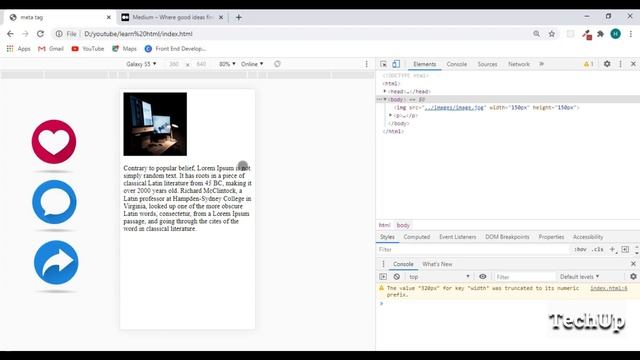Click the body breadcrumb
The image size is (640, 360).
(403, 225)
